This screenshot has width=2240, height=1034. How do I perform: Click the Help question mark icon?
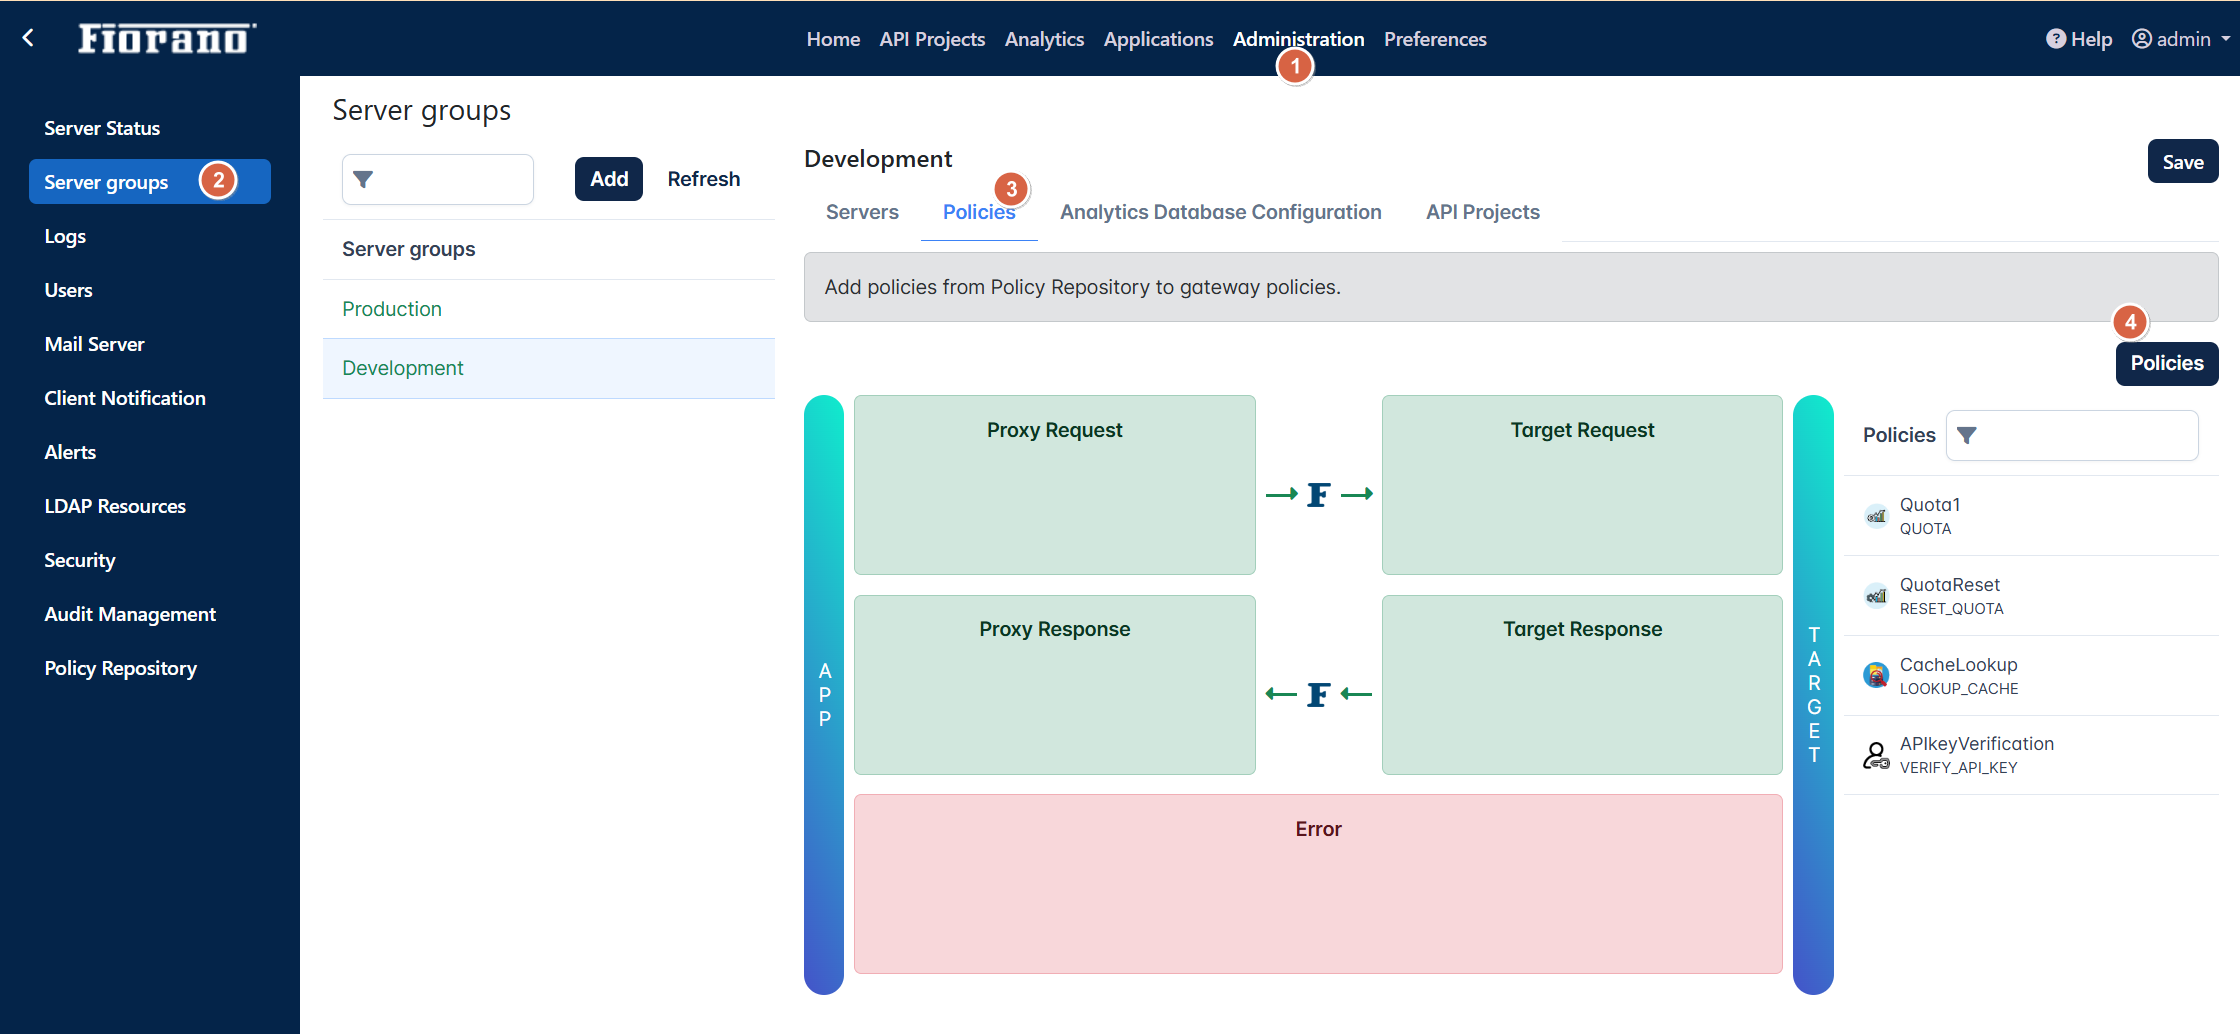click(2055, 39)
